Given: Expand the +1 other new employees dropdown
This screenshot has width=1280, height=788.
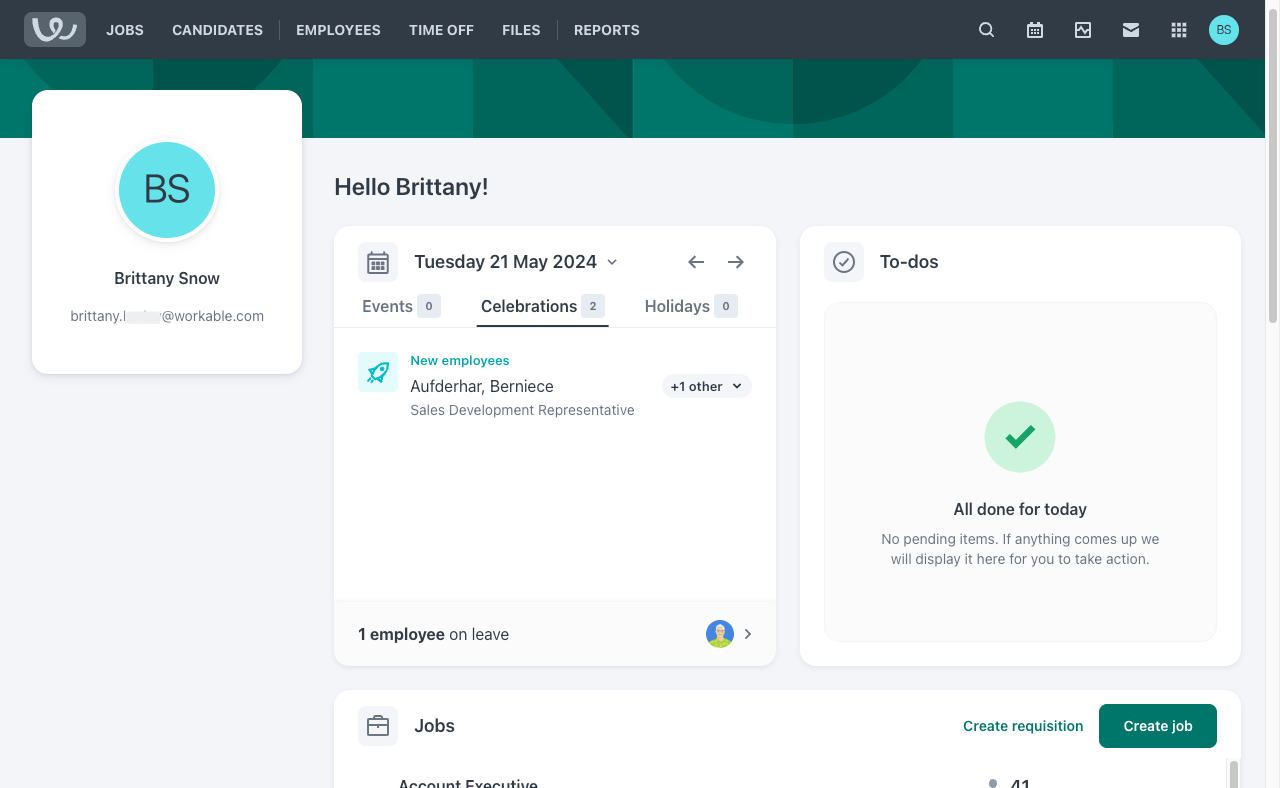Looking at the screenshot, I should [706, 386].
